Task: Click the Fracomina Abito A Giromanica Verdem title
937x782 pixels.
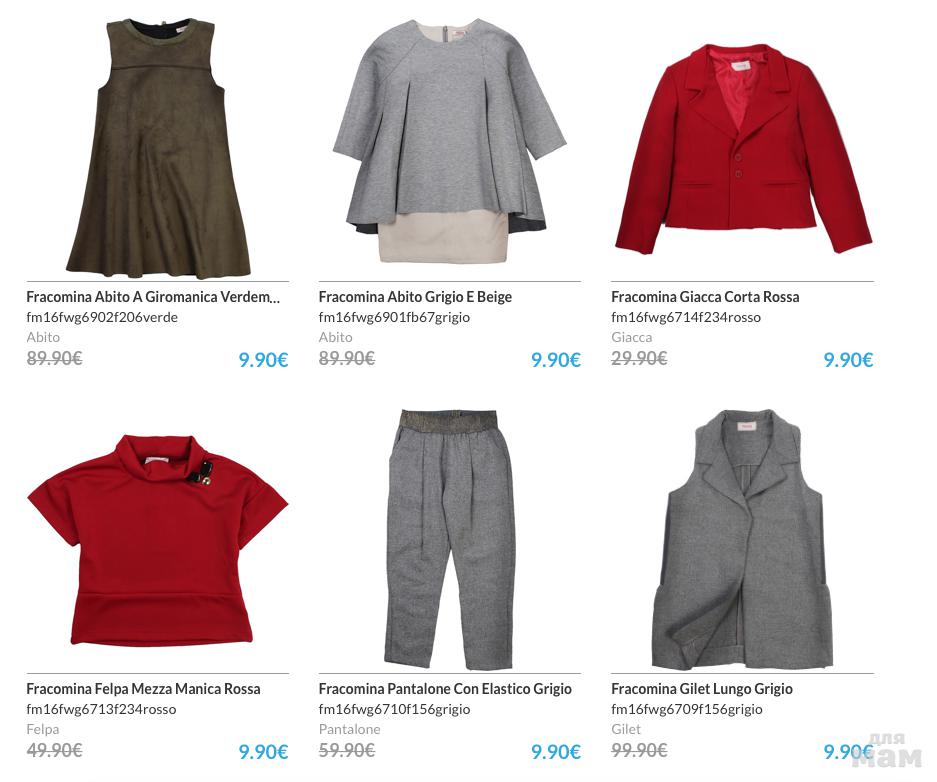Action: pos(153,297)
